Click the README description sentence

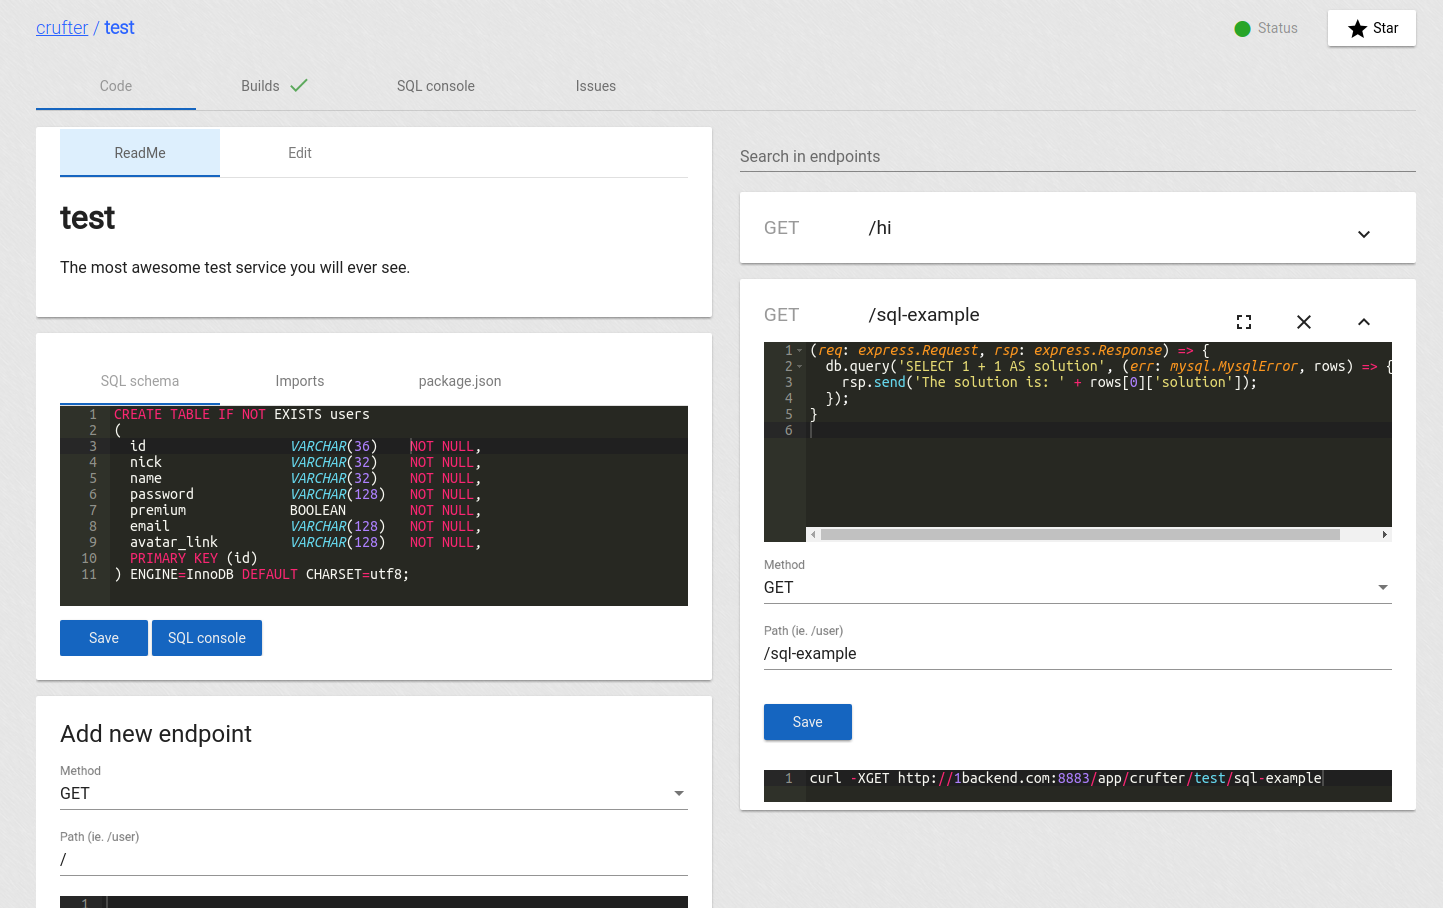[235, 268]
